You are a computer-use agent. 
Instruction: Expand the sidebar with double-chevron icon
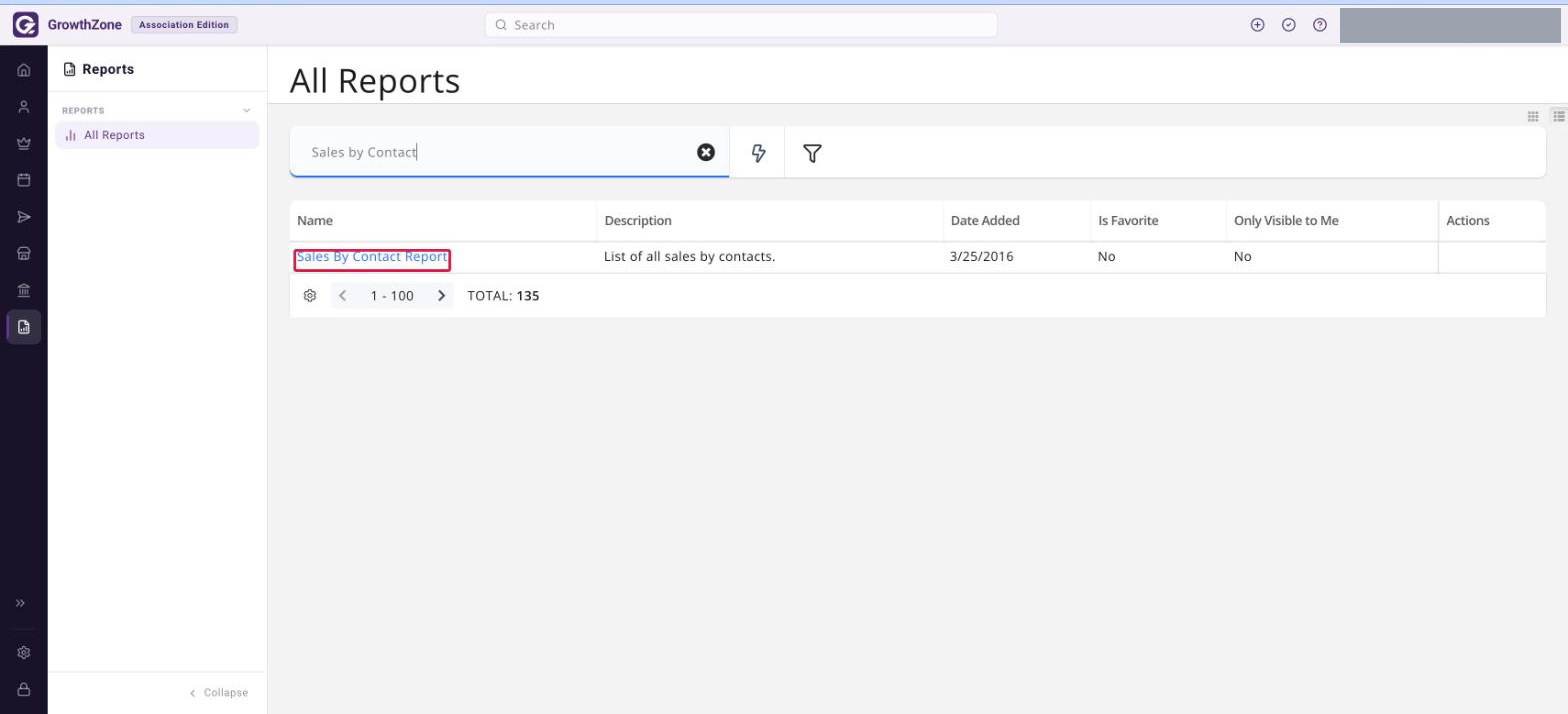(x=20, y=603)
